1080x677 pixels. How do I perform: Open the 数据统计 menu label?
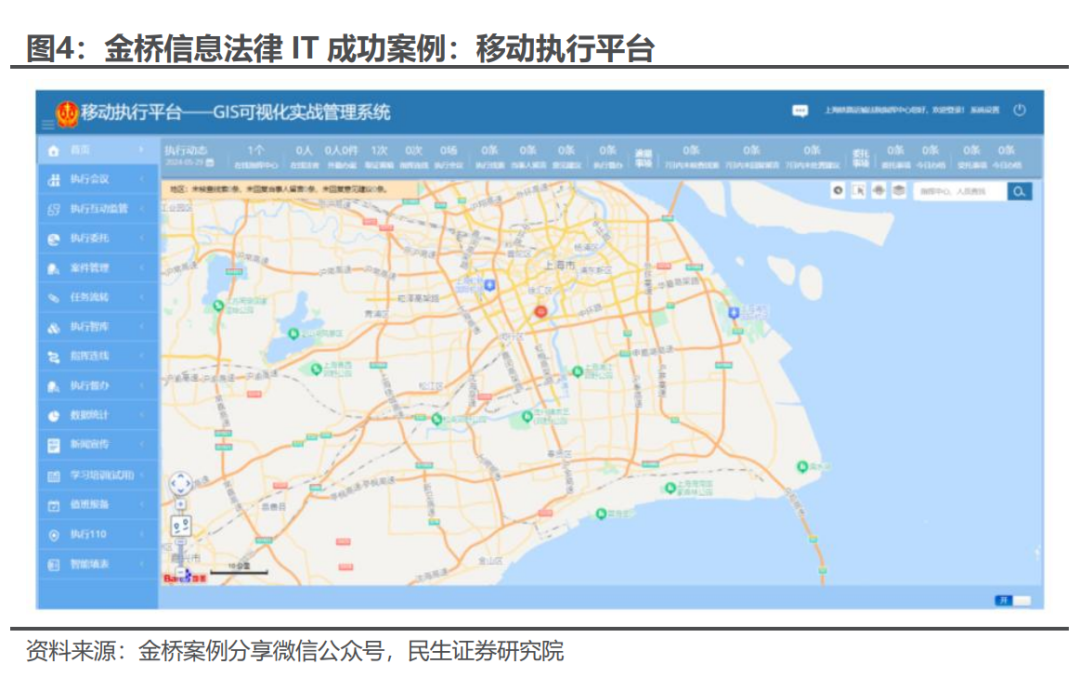(90, 415)
